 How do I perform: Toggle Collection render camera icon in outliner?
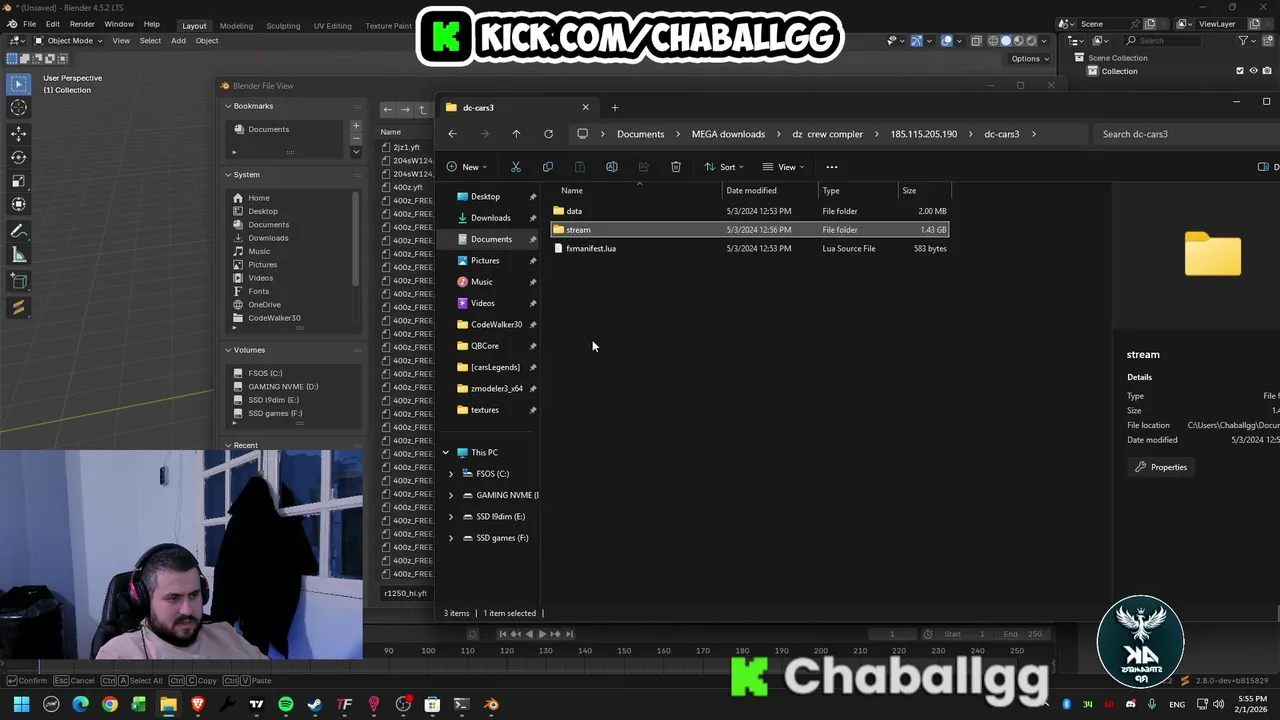pos(1266,71)
